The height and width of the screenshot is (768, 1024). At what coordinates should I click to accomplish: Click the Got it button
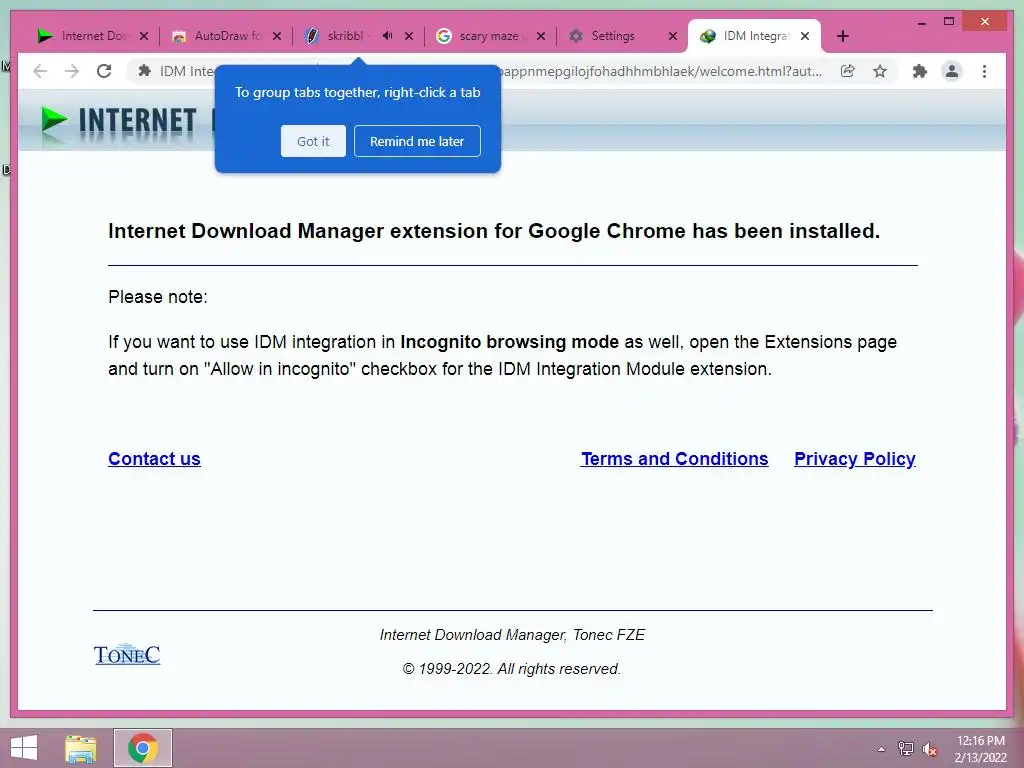pyautogui.click(x=313, y=141)
